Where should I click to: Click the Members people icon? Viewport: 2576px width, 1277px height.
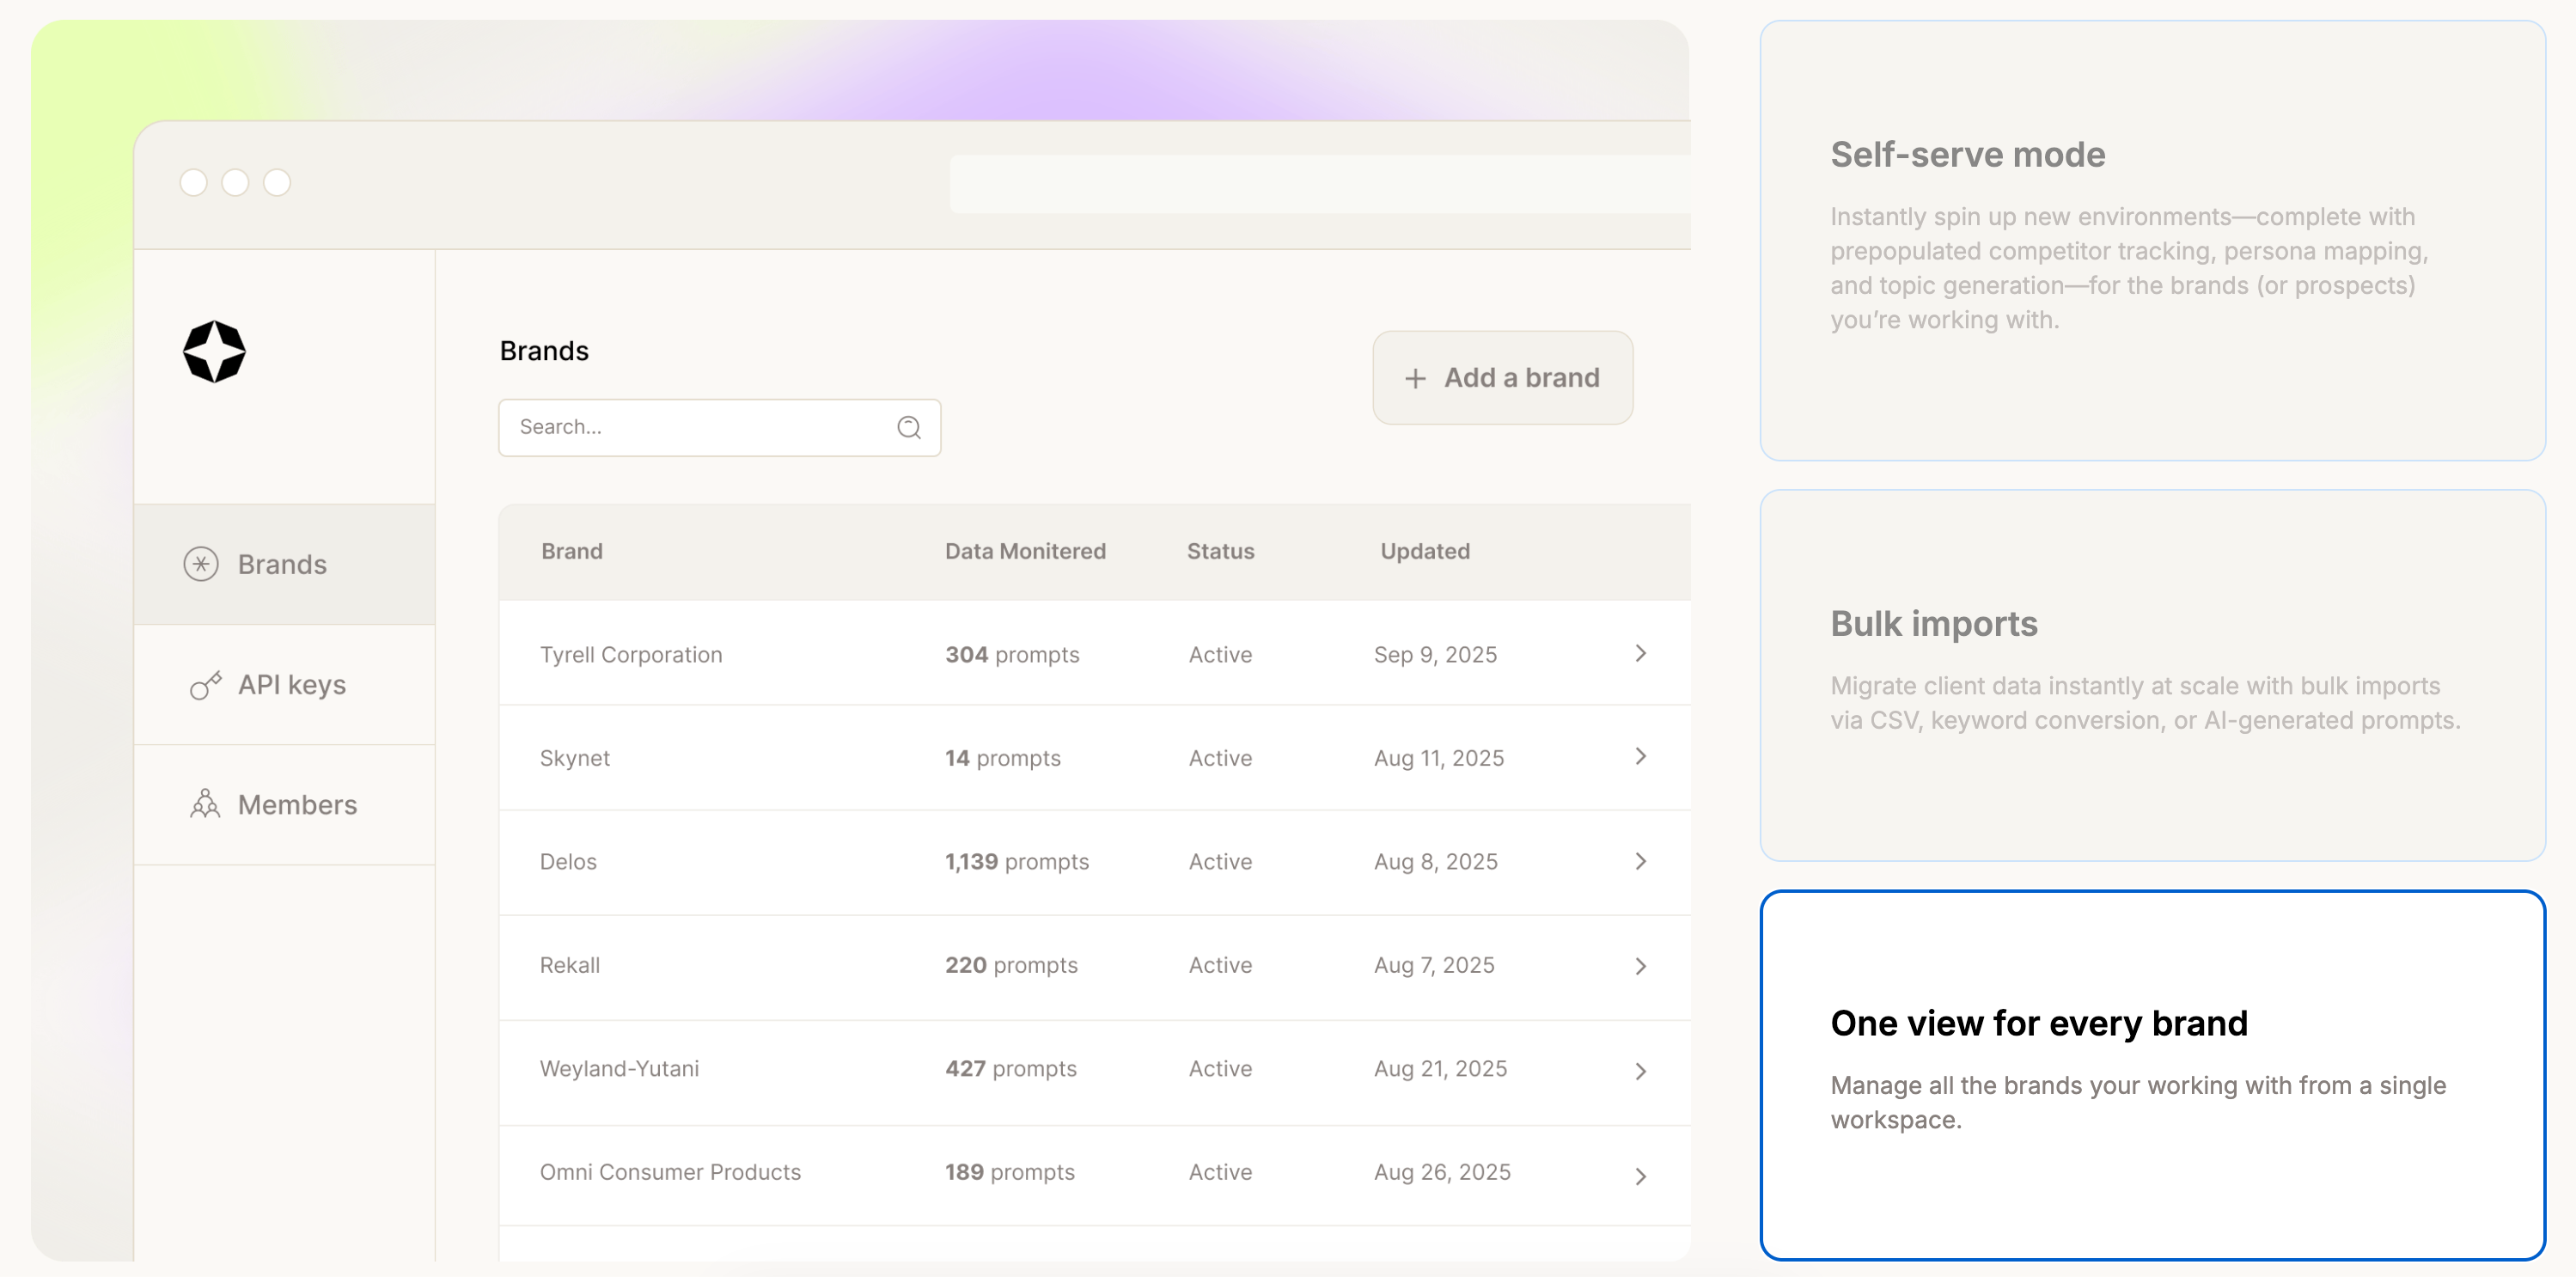[205, 805]
